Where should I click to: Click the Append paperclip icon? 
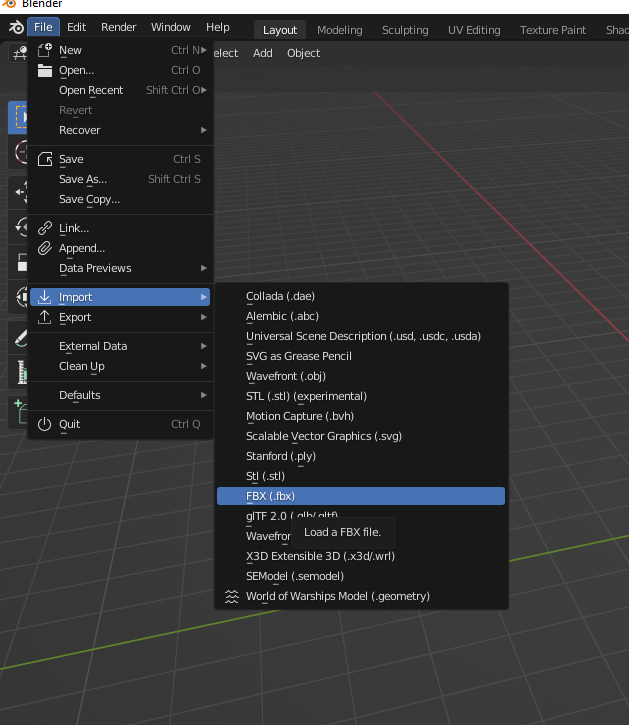(x=44, y=248)
